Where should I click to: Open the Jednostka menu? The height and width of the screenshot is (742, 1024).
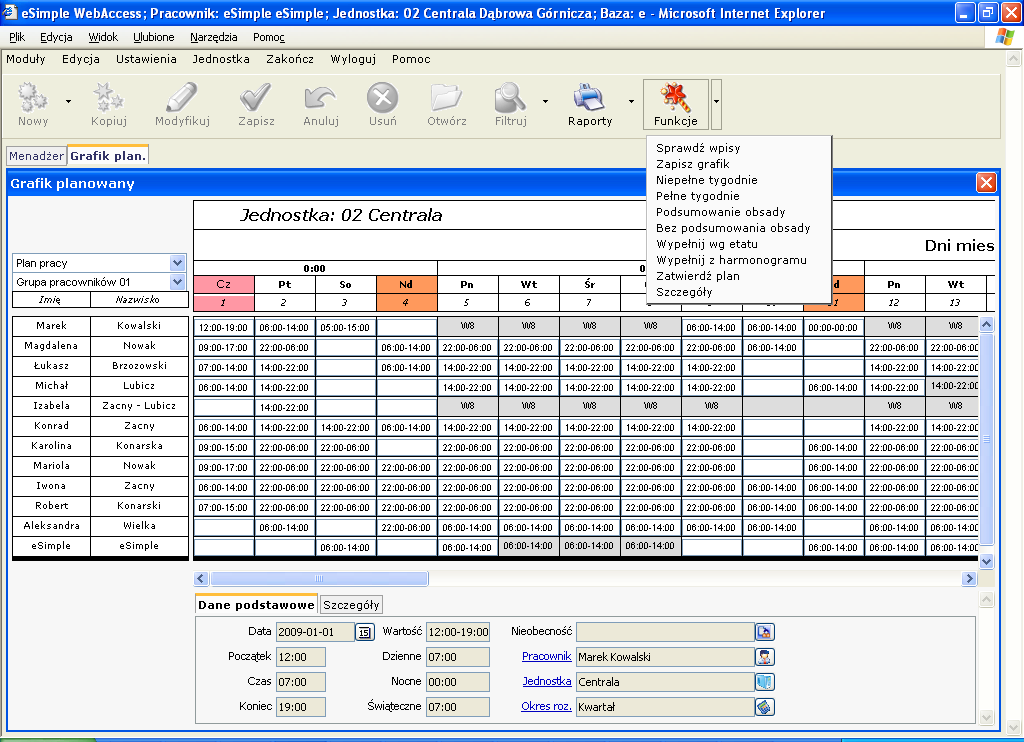click(221, 59)
